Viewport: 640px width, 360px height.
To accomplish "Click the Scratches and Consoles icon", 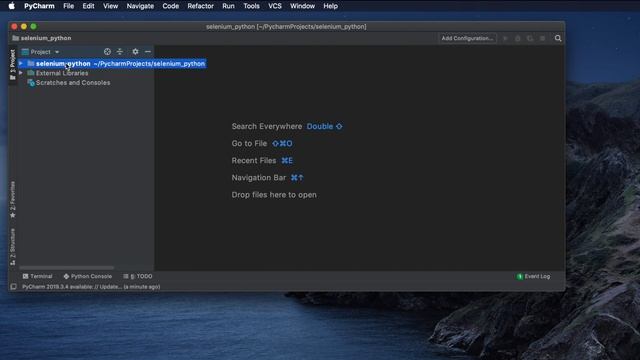I will coord(31,83).
